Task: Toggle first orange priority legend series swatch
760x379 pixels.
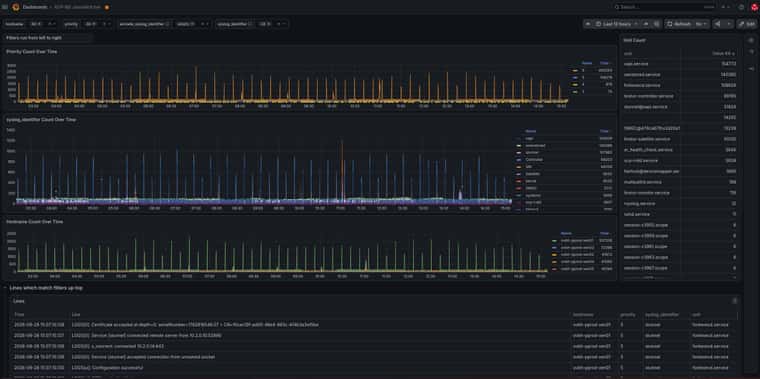Action: 575,70
